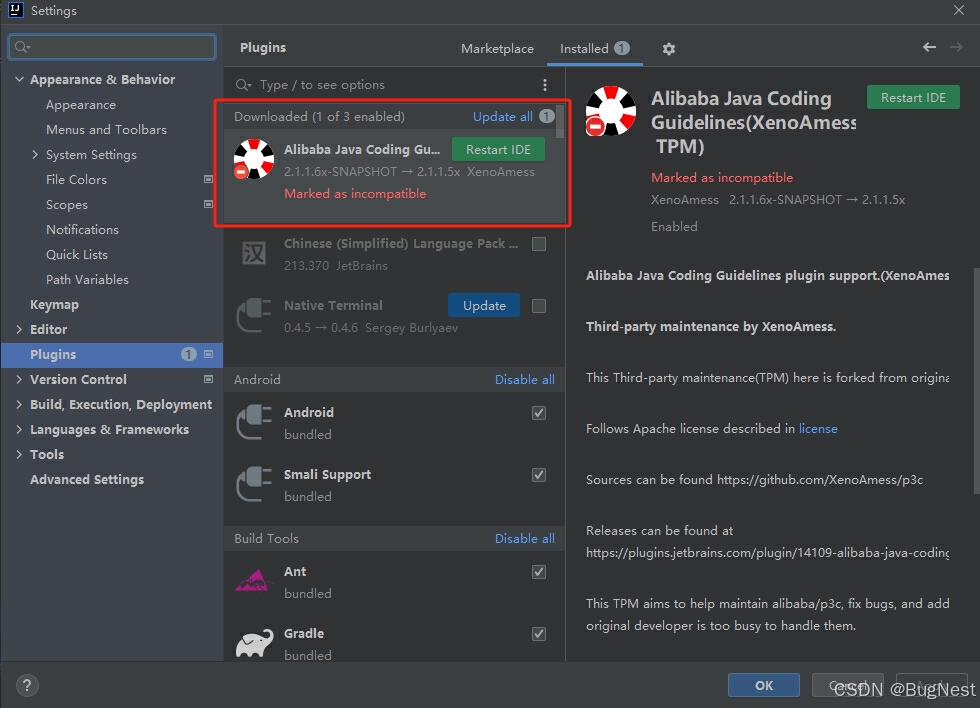Click Restart IDE in plugin list

pos(498,149)
